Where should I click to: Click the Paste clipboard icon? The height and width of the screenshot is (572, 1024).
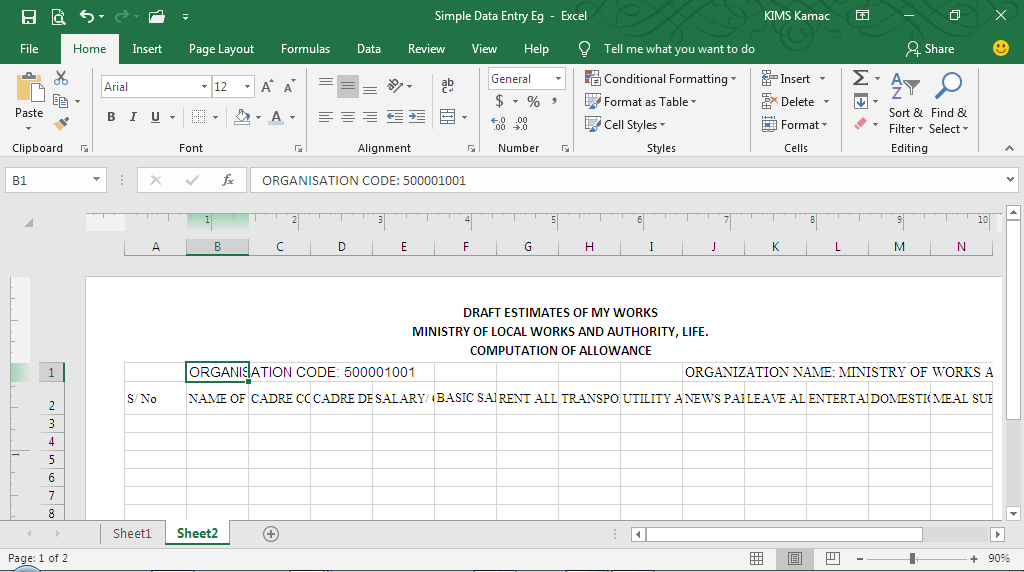point(29,88)
